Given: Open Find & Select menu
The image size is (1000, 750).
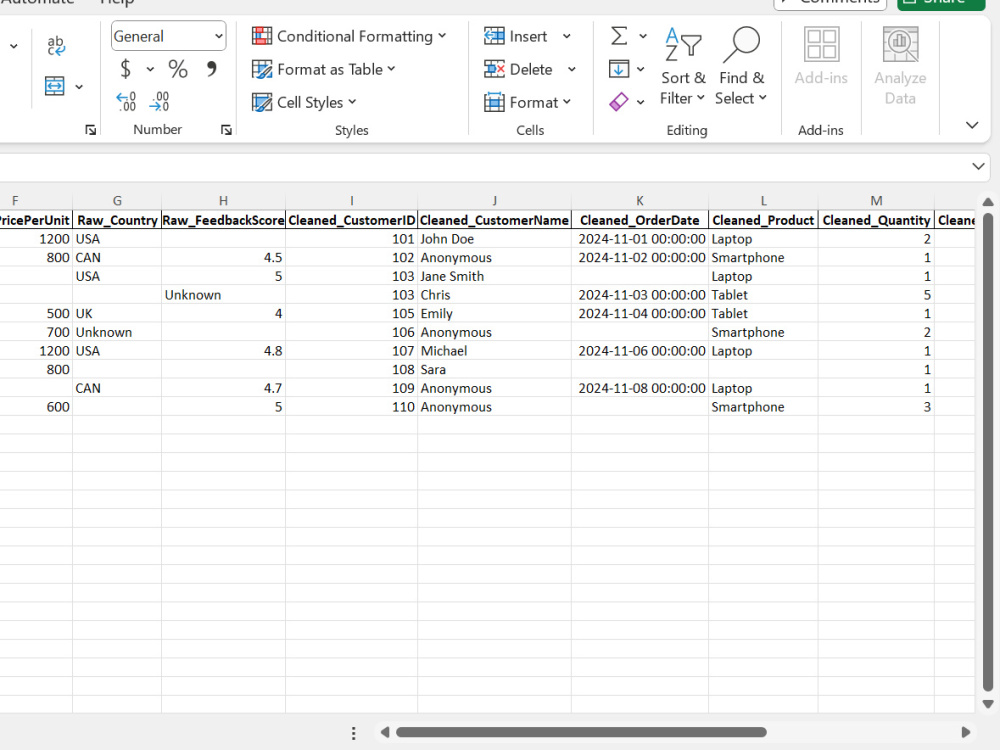Looking at the screenshot, I should click(x=741, y=66).
